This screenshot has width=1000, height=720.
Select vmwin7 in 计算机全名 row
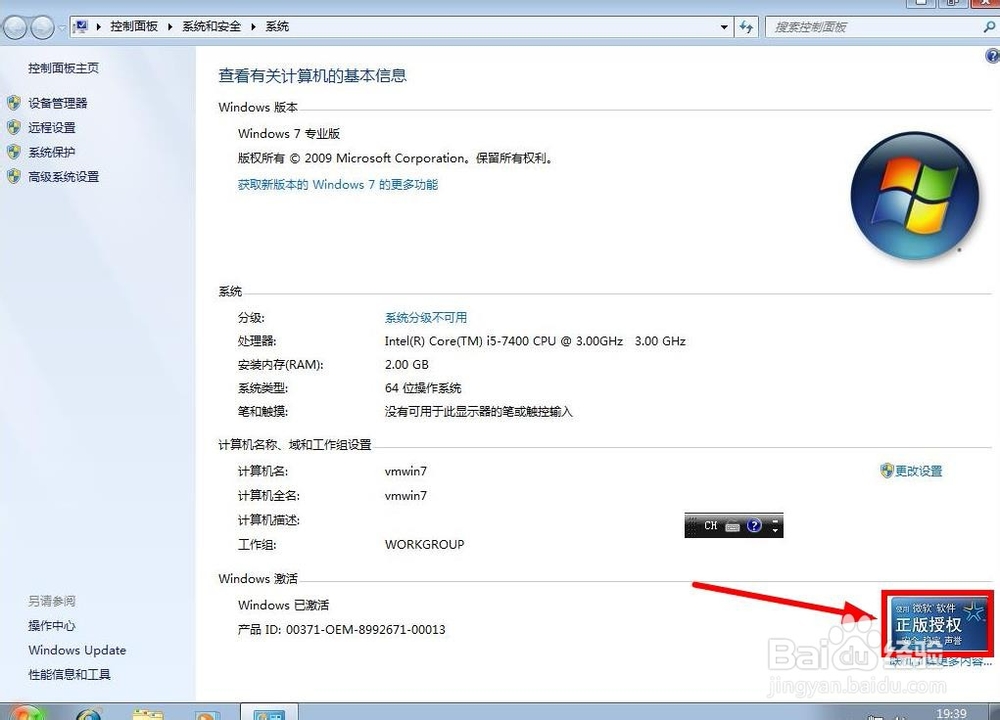coord(406,496)
